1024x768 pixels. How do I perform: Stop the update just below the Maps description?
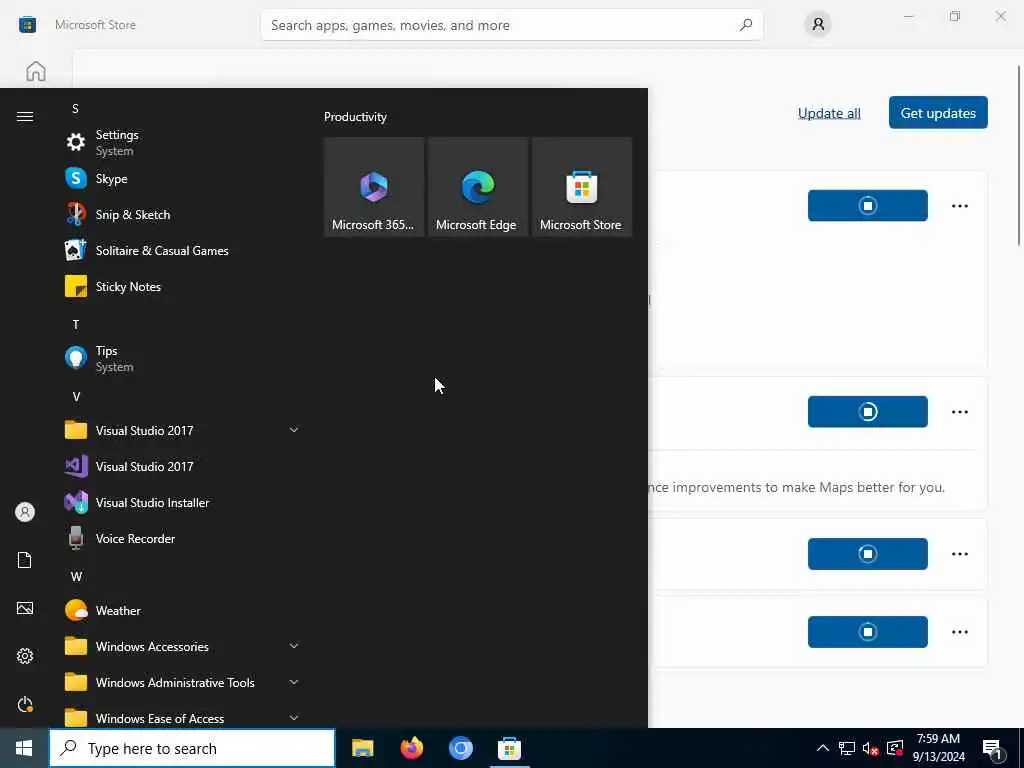pyautogui.click(x=867, y=554)
